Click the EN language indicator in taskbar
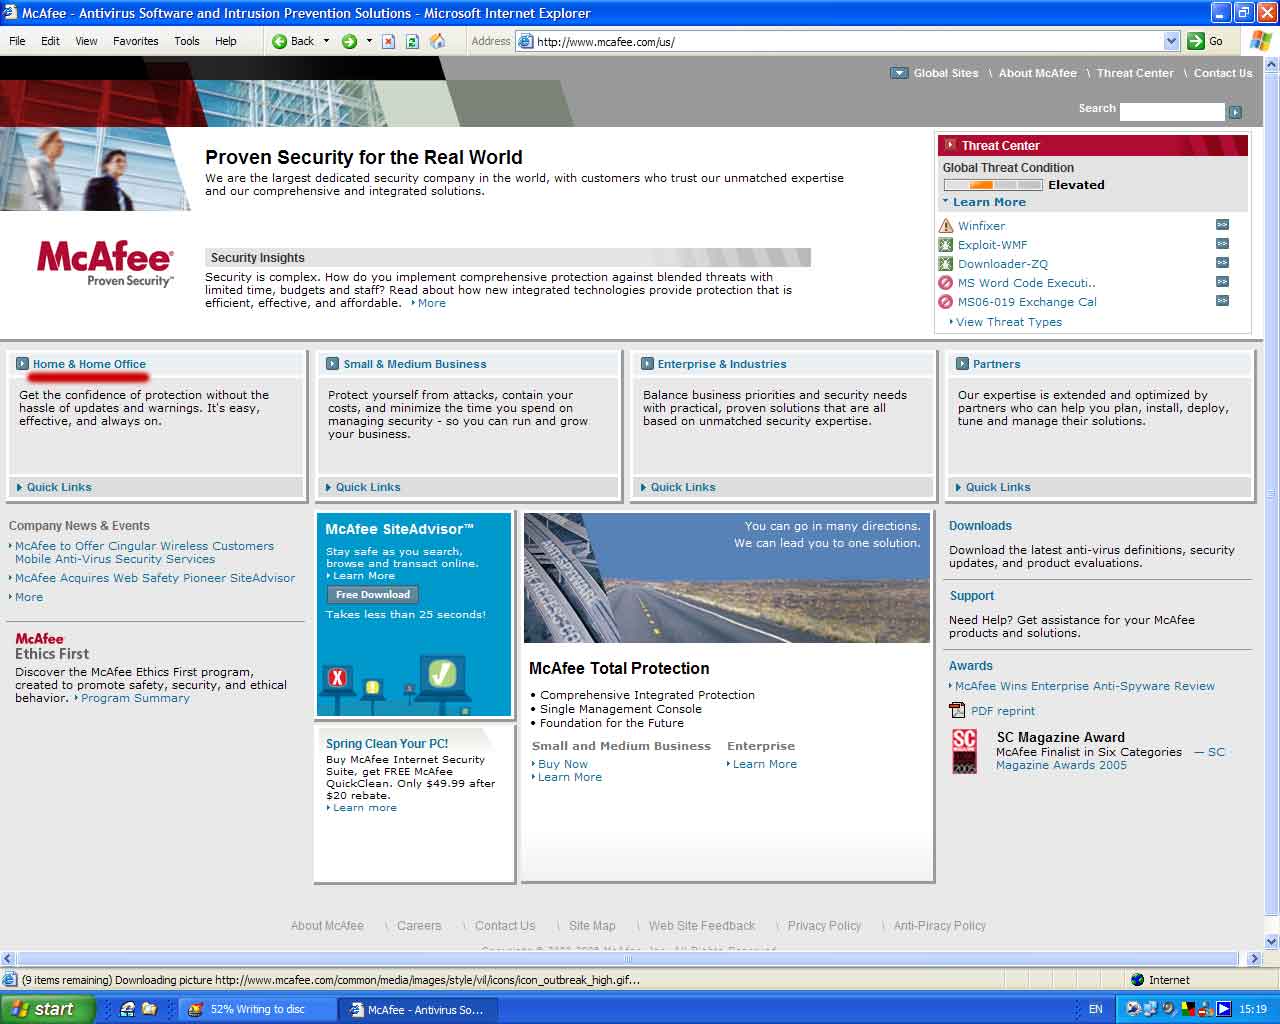1280x1024 pixels. coord(1096,1010)
